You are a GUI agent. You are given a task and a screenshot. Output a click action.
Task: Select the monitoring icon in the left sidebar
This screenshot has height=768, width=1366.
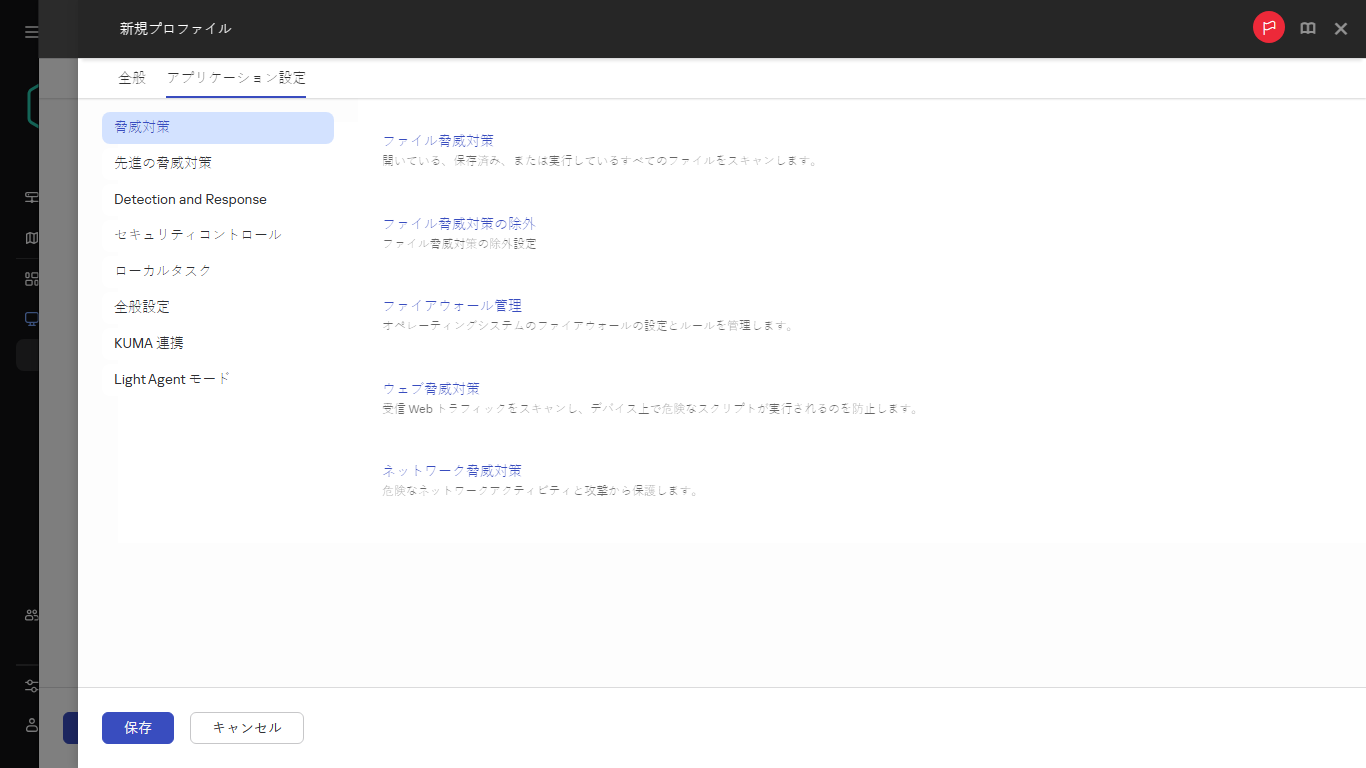pyautogui.click(x=30, y=197)
